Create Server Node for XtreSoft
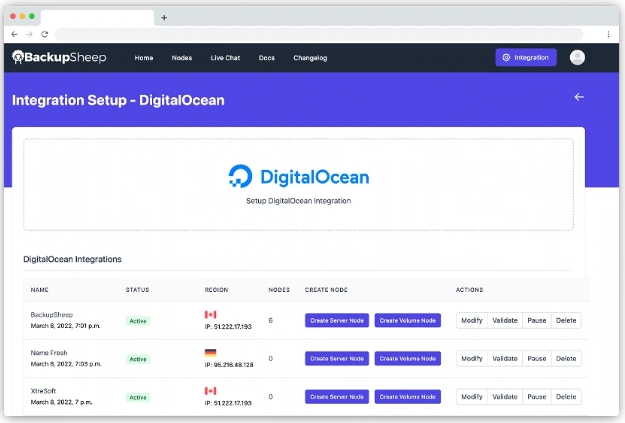The width and height of the screenshot is (625, 423). [x=337, y=397]
